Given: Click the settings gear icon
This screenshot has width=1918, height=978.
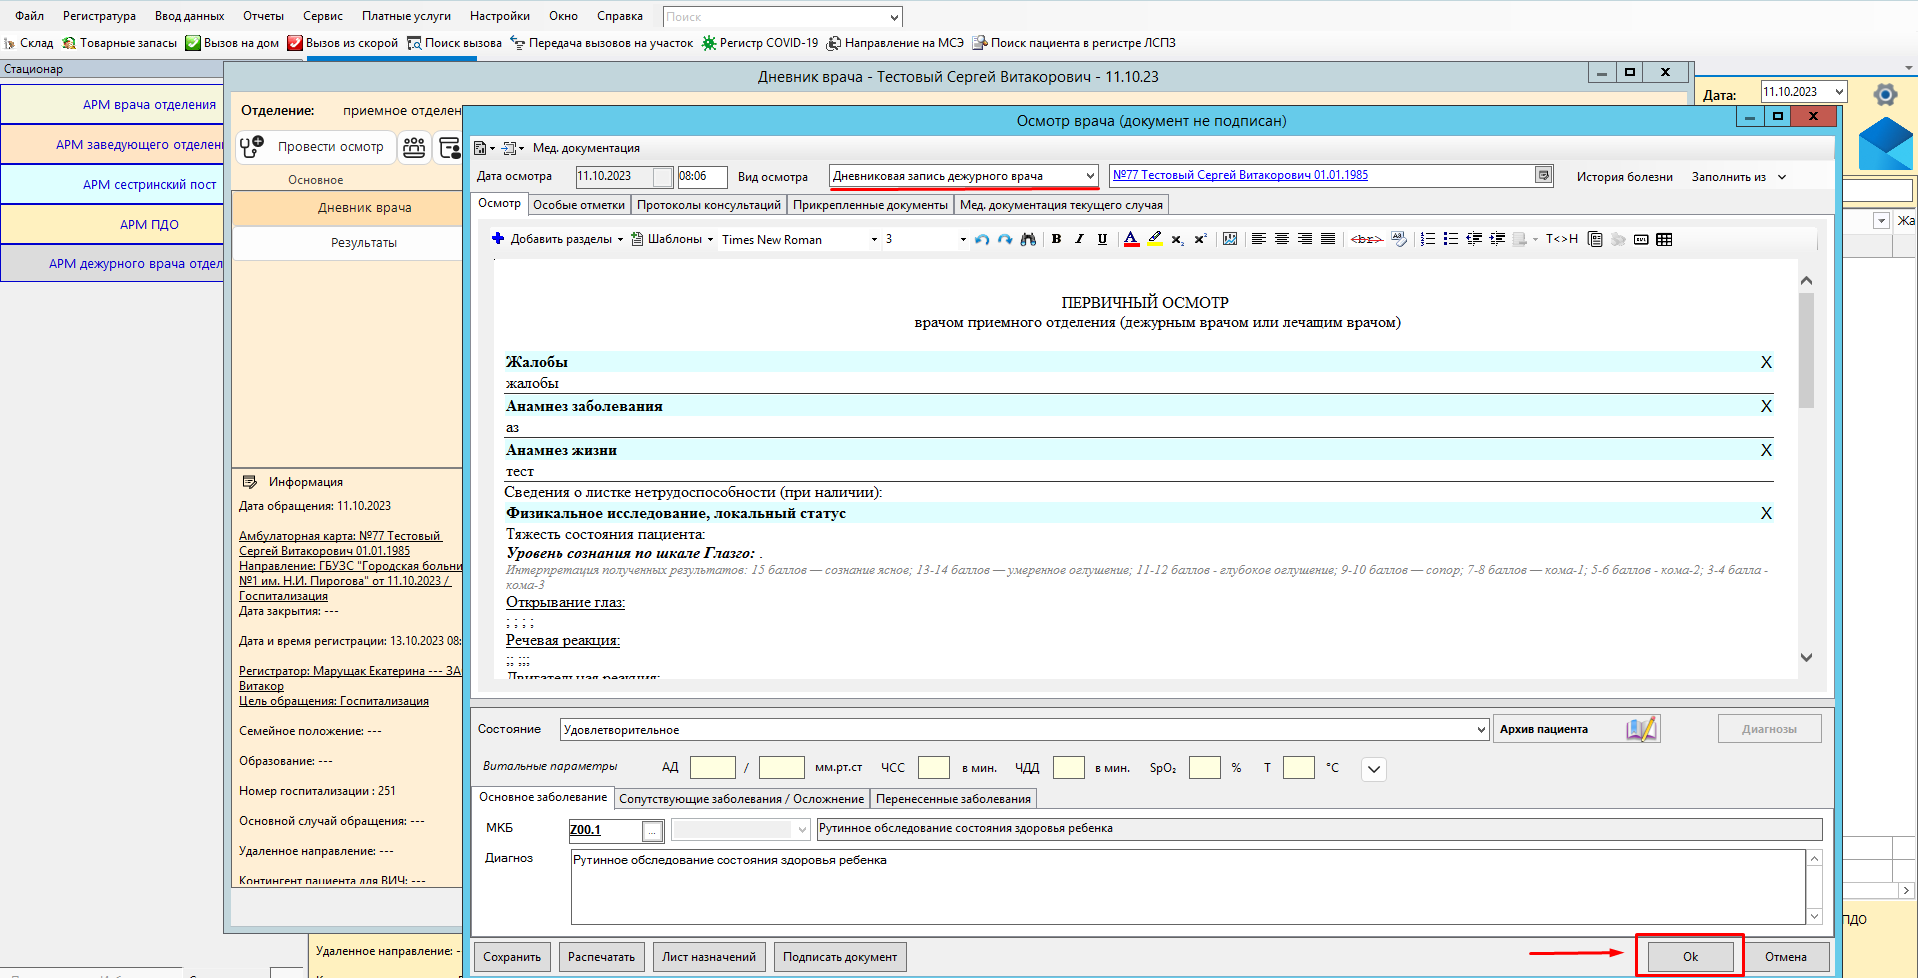Looking at the screenshot, I should 1885,95.
